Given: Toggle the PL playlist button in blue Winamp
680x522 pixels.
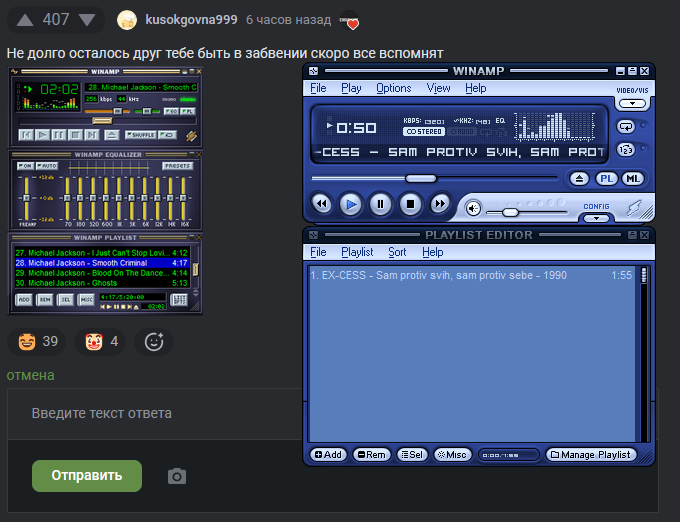Looking at the screenshot, I should (606, 179).
